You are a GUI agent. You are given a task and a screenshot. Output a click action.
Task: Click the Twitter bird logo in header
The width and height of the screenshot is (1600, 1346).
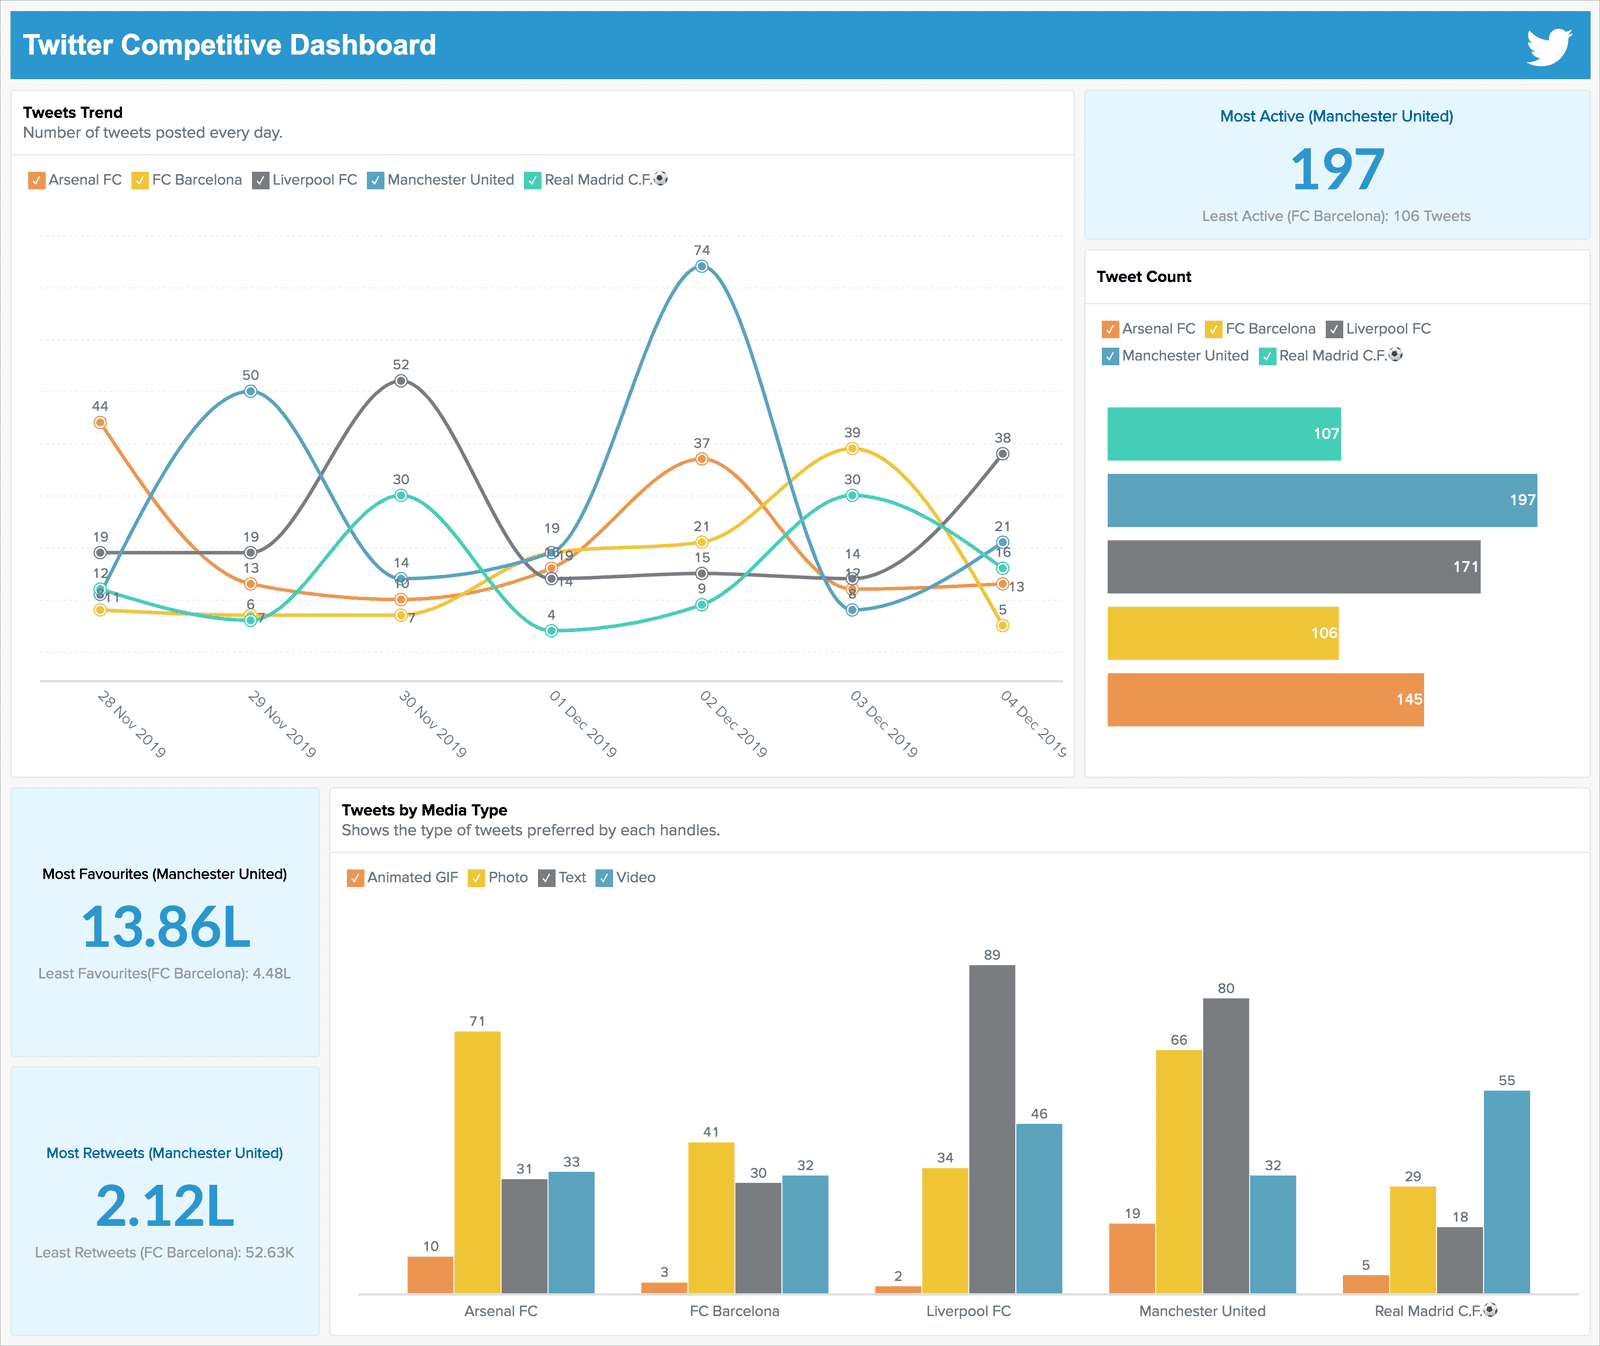point(1549,46)
